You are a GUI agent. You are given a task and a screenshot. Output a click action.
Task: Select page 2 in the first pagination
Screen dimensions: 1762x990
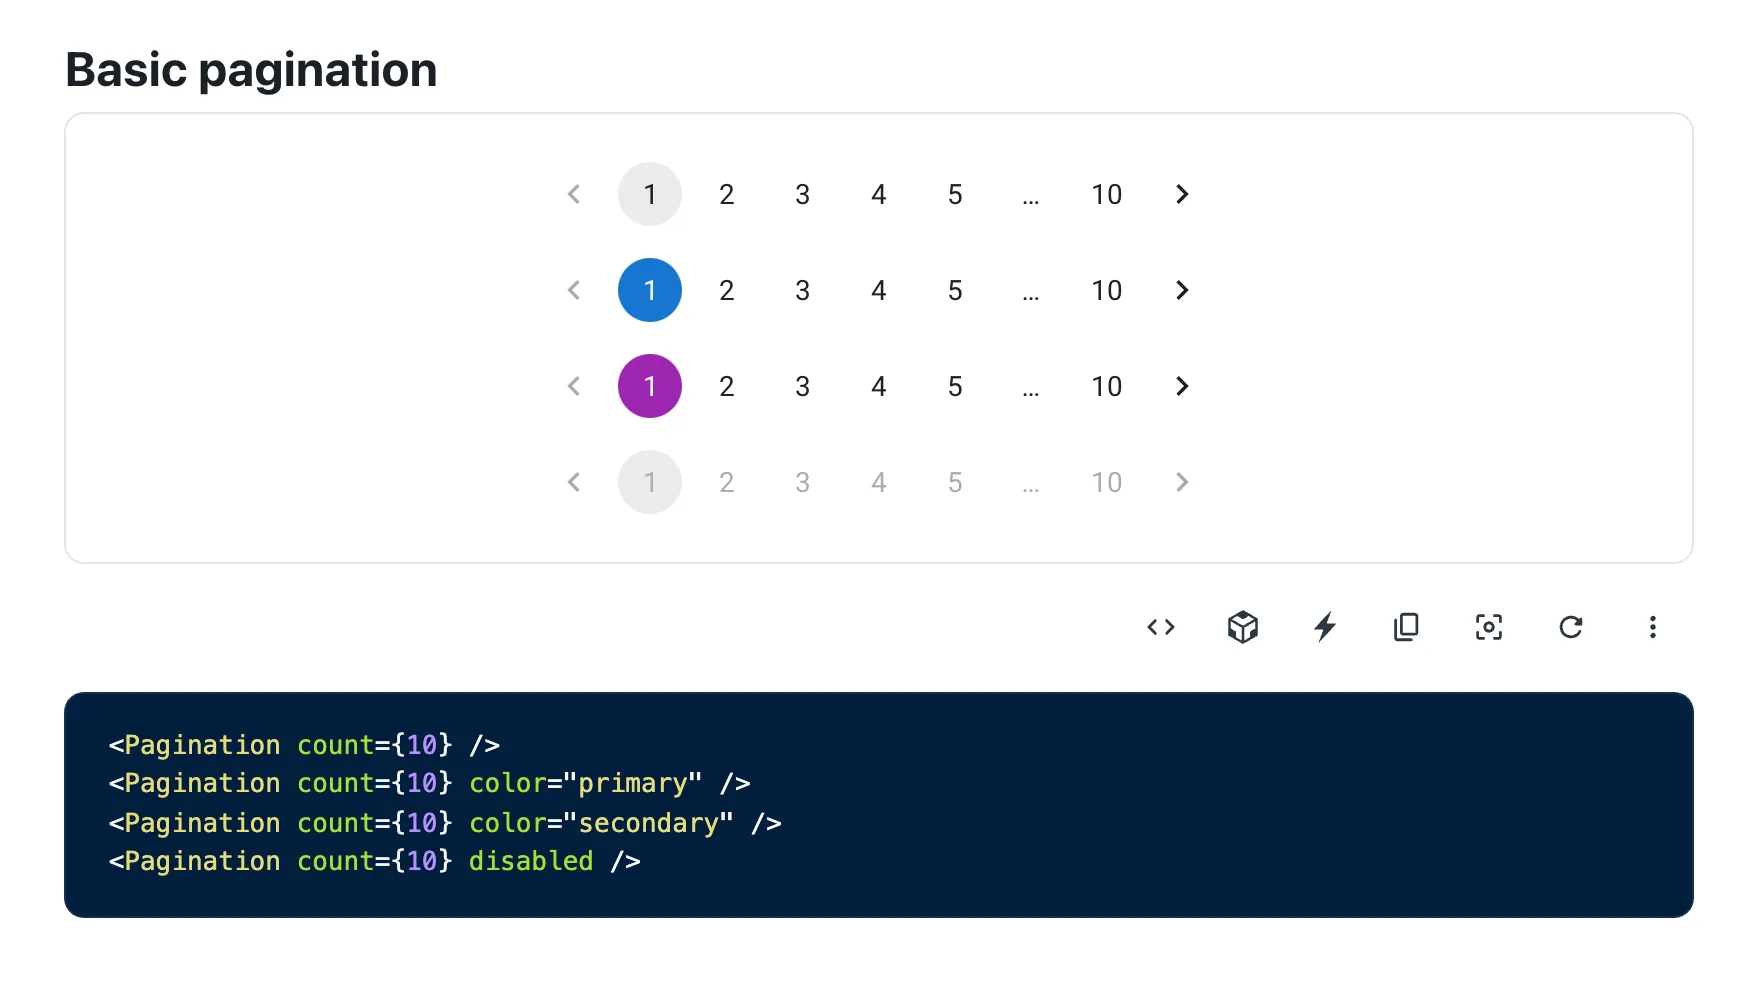(x=727, y=194)
